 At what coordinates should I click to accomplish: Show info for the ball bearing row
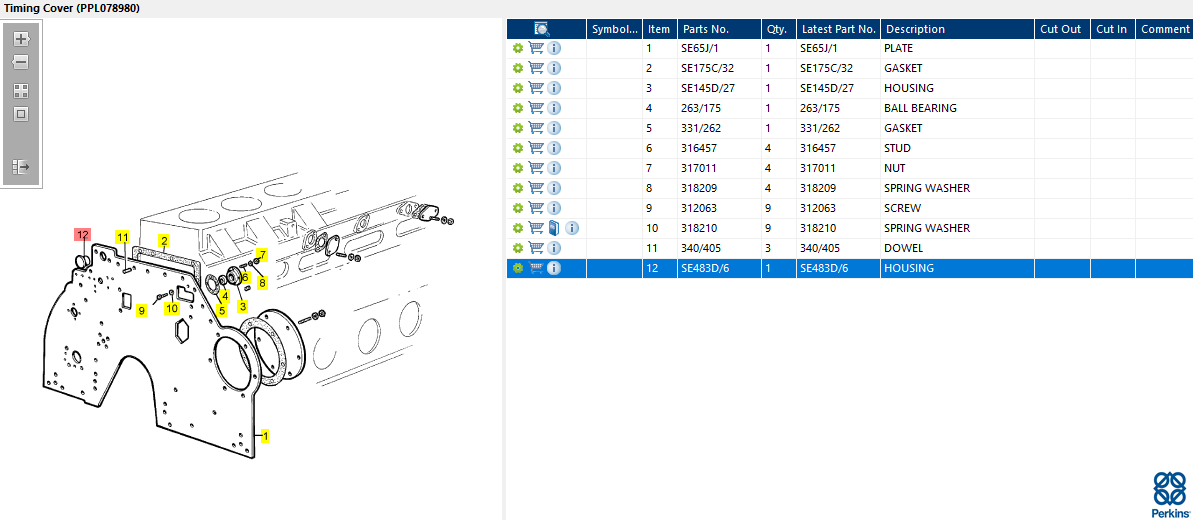(554, 108)
